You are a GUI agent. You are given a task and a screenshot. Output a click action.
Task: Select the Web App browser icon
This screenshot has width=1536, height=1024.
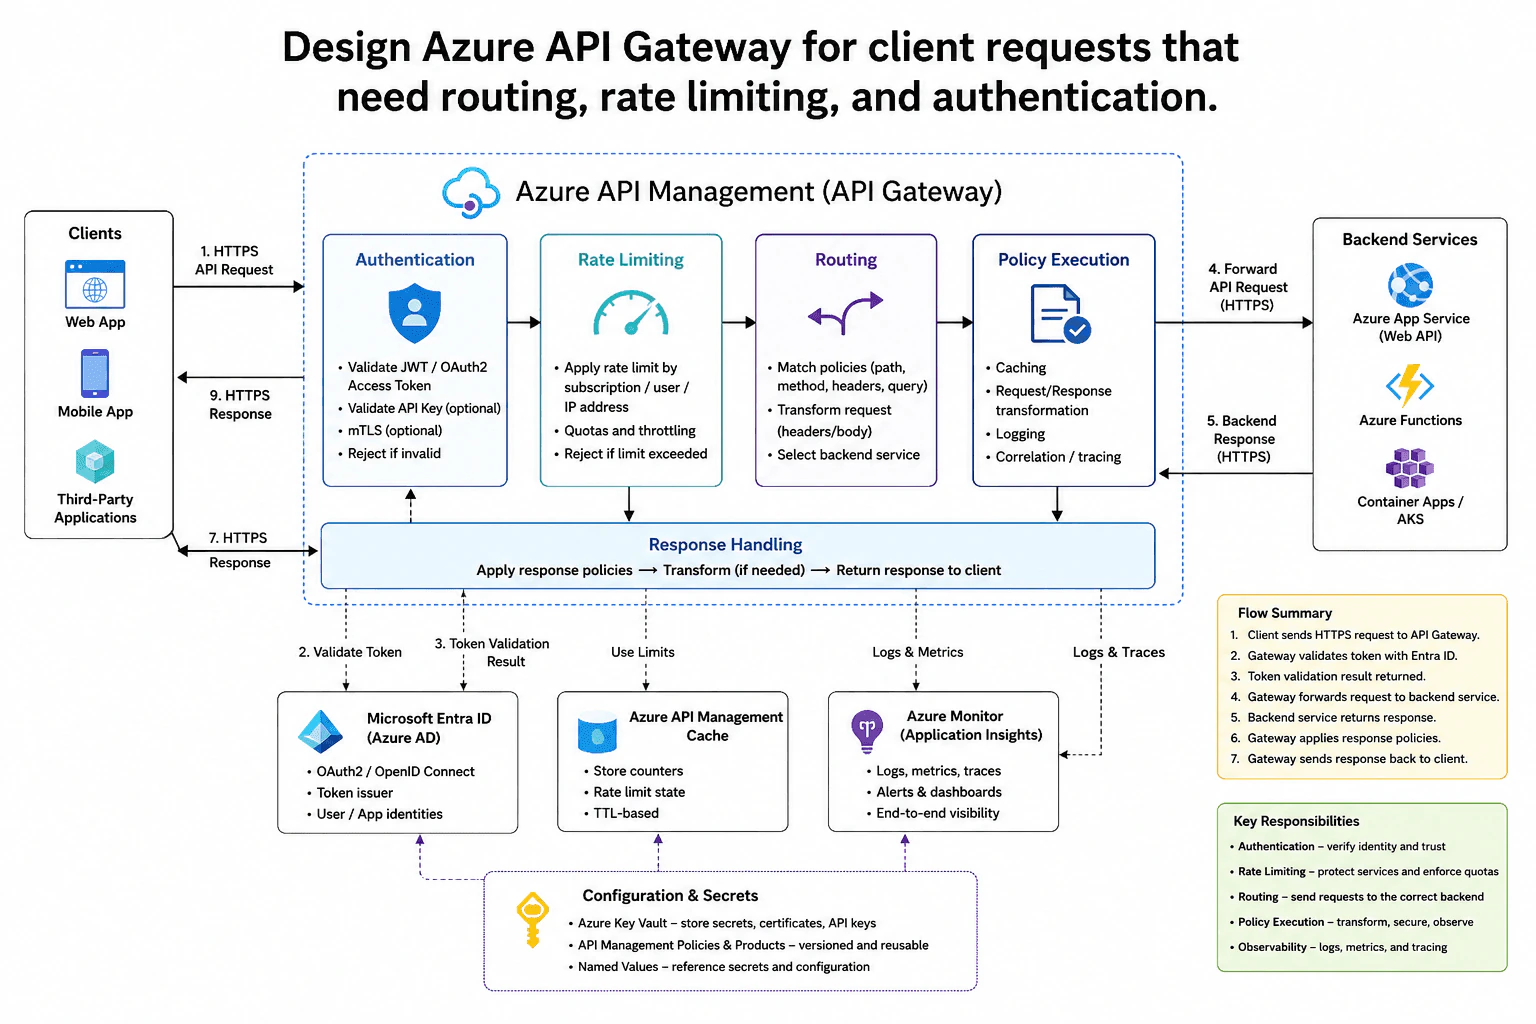[95, 284]
